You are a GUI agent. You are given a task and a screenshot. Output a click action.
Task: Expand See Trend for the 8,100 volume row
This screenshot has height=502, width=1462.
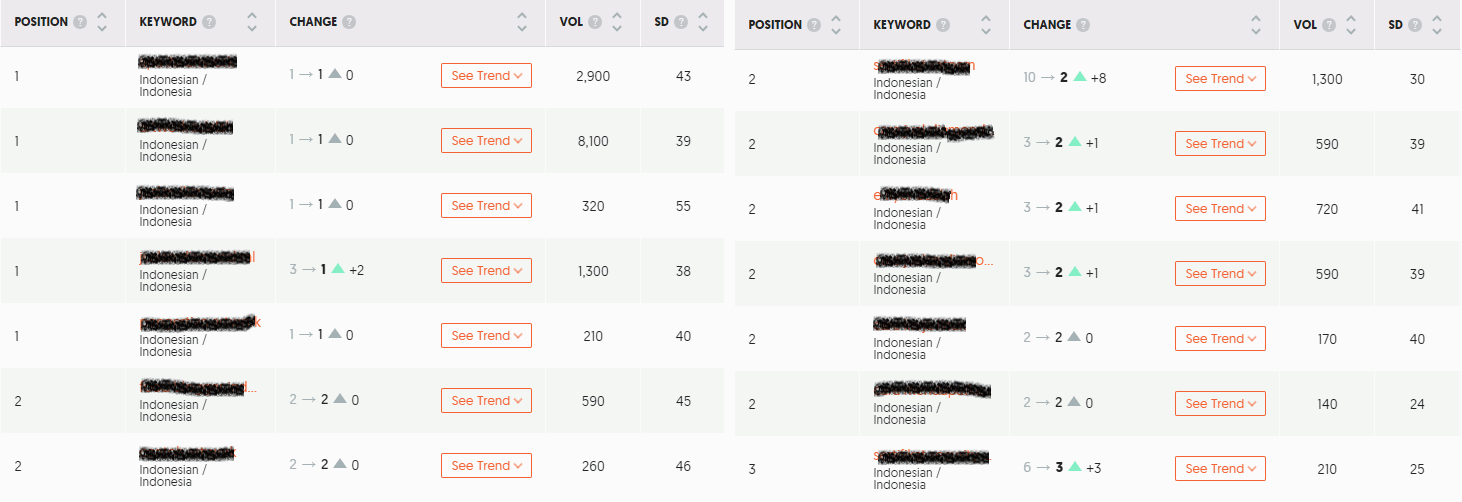point(486,141)
